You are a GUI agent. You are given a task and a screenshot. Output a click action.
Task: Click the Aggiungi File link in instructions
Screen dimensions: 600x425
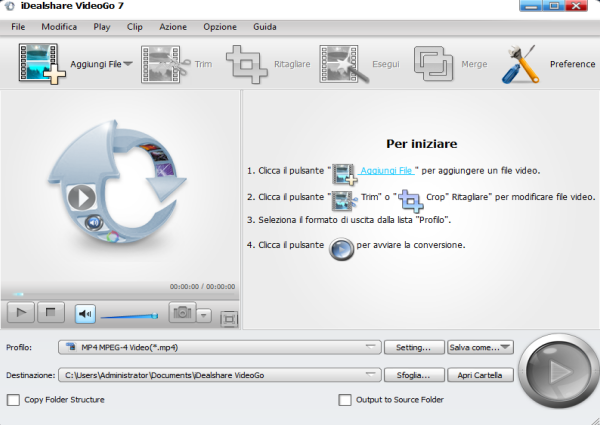[x=386, y=171]
